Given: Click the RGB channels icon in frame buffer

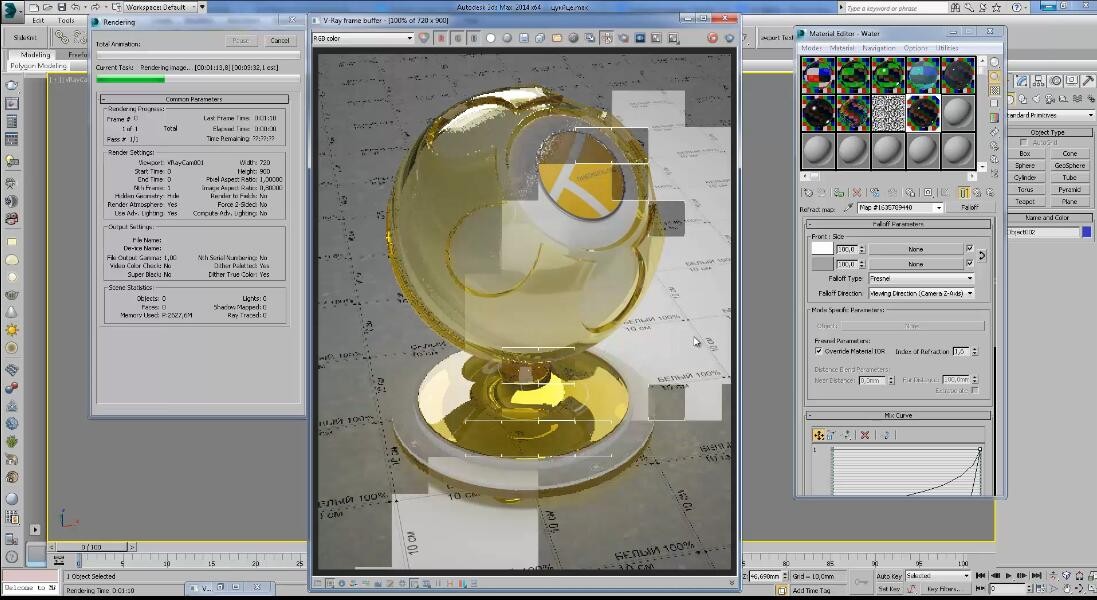Looking at the screenshot, I should click(424, 38).
